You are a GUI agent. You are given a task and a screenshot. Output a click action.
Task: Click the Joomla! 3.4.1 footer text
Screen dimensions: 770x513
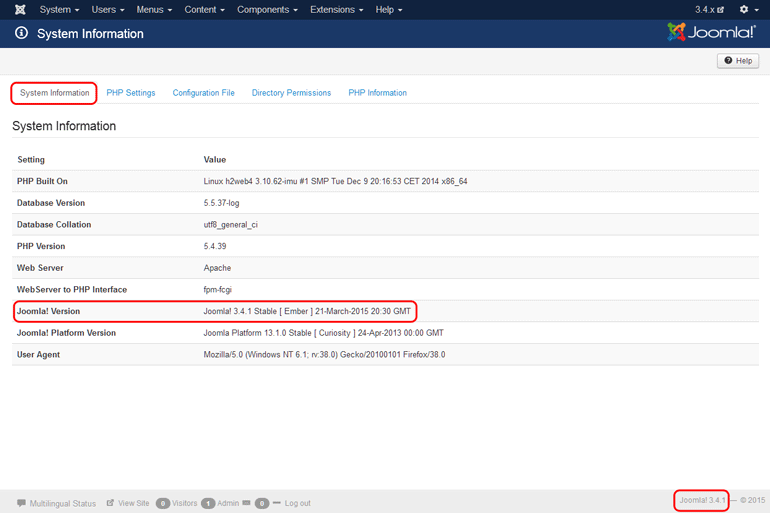(702, 500)
